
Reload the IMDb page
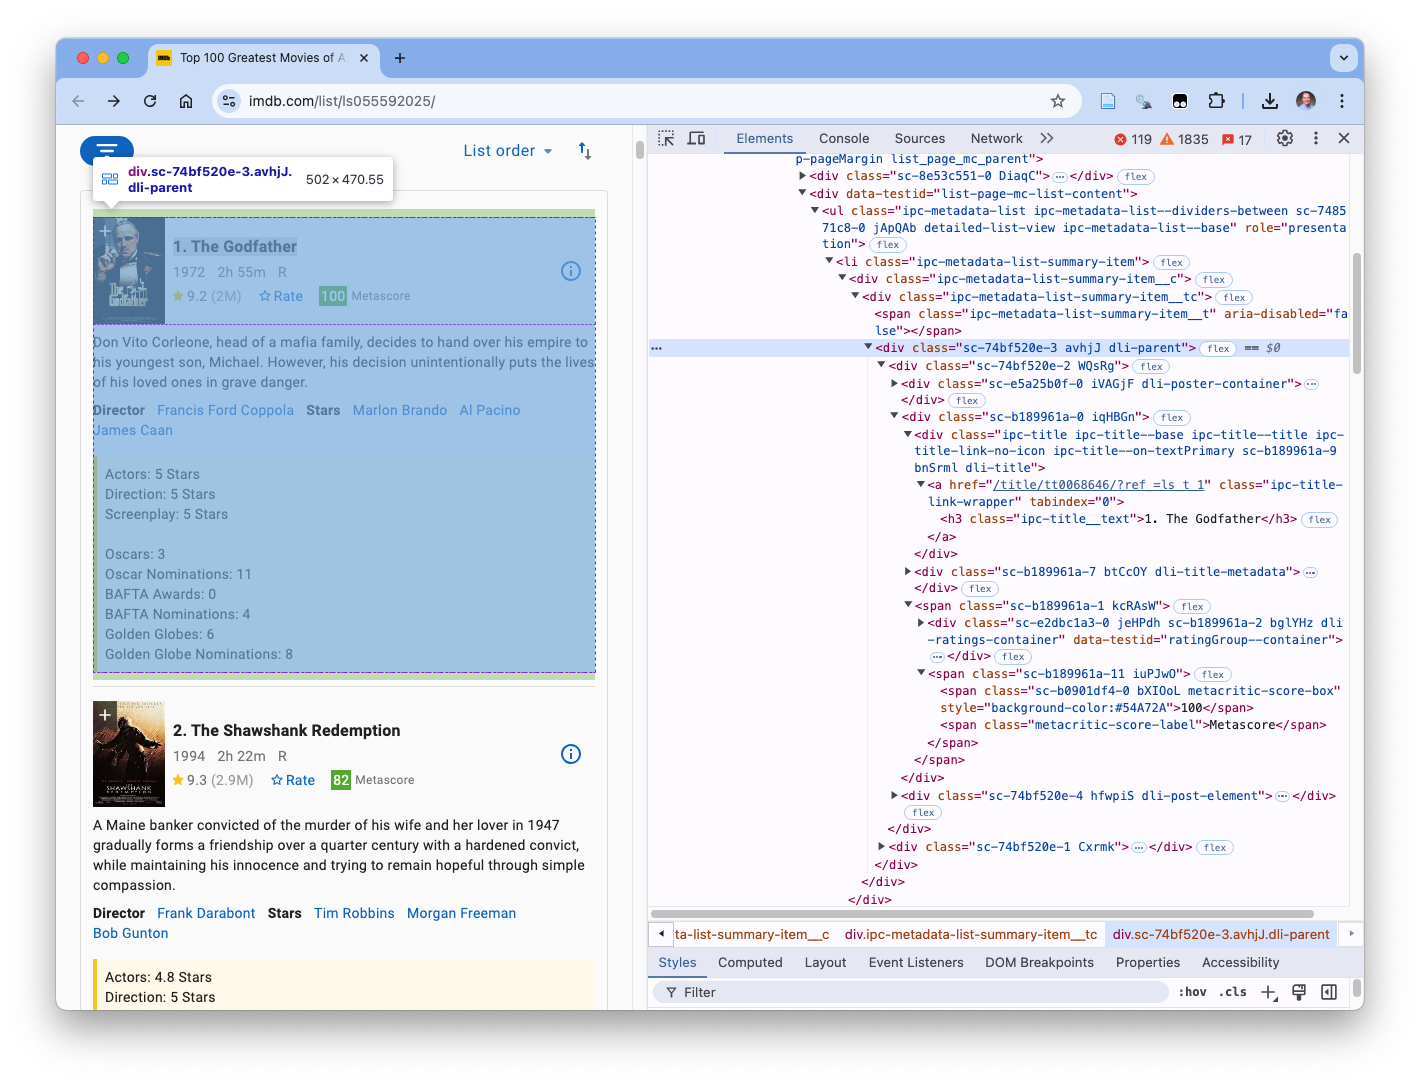point(150,101)
